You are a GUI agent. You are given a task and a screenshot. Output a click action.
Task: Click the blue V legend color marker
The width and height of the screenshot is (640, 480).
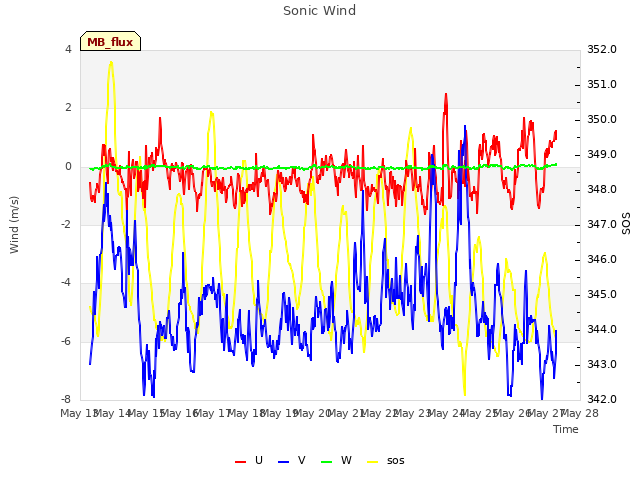(x=283, y=462)
